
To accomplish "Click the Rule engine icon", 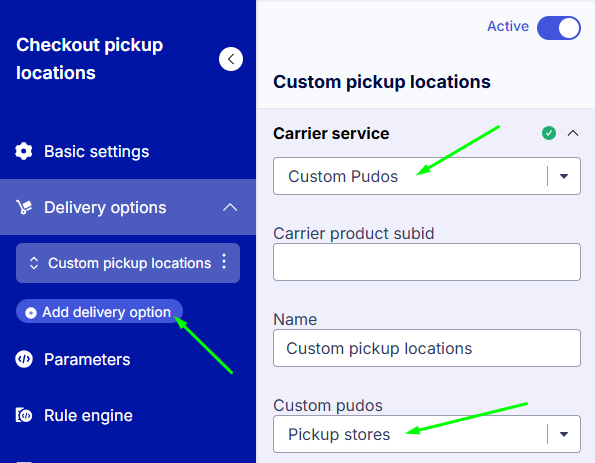I will tap(24, 415).
